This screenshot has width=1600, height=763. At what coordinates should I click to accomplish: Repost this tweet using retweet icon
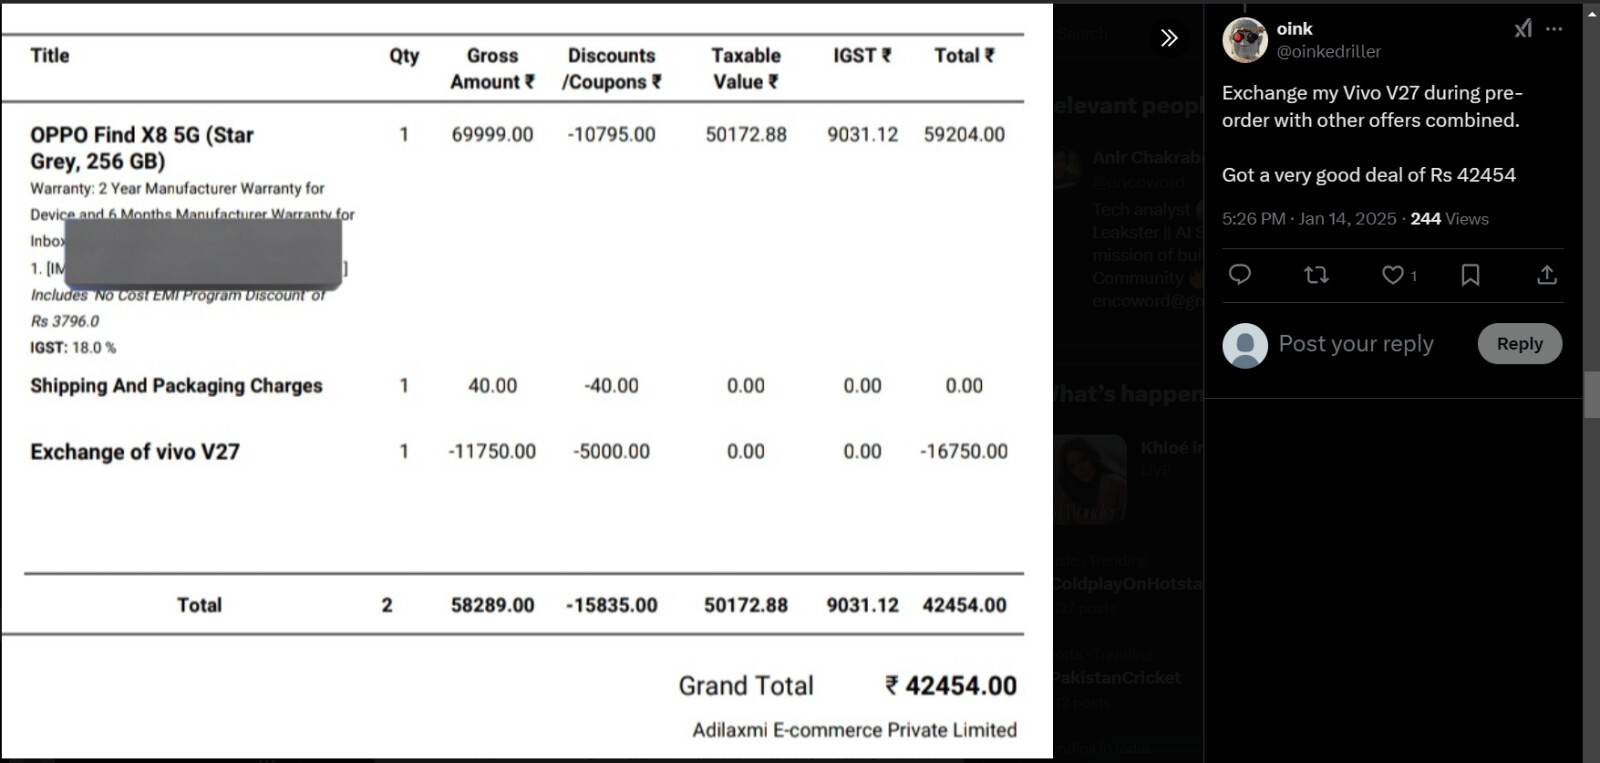tap(1316, 275)
